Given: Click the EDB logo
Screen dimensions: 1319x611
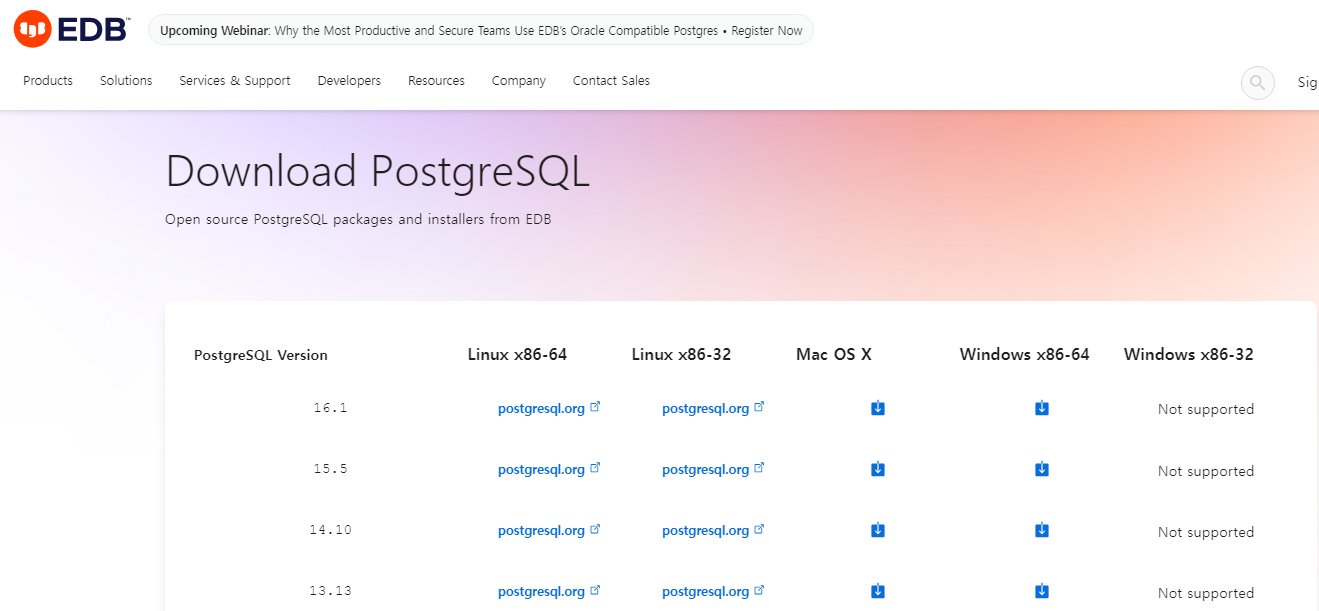Looking at the screenshot, I should (71, 29).
